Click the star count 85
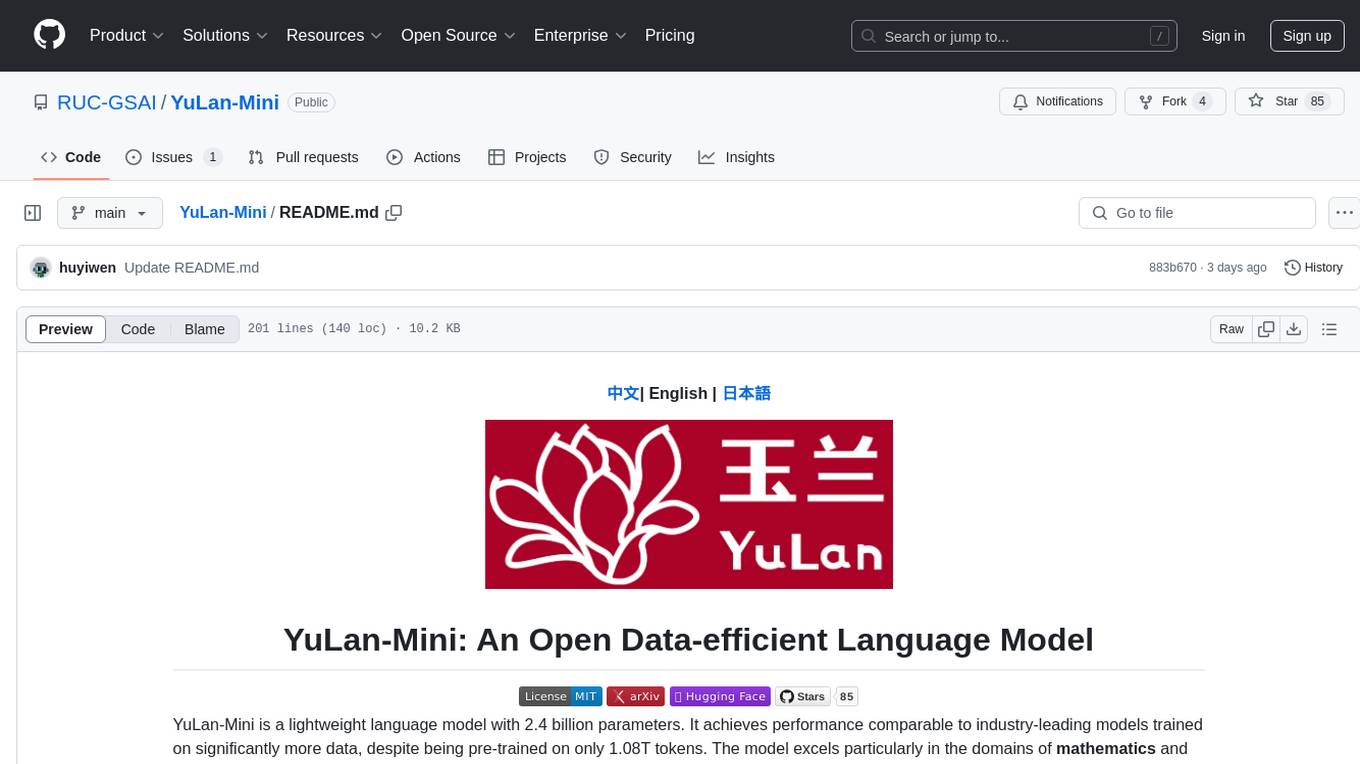Image resolution: width=1360 pixels, height=764 pixels. tap(1317, 101)
